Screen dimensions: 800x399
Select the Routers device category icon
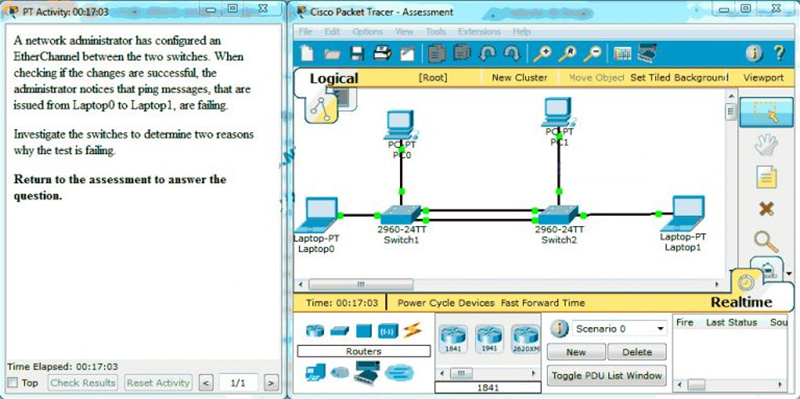pos(315,332)
